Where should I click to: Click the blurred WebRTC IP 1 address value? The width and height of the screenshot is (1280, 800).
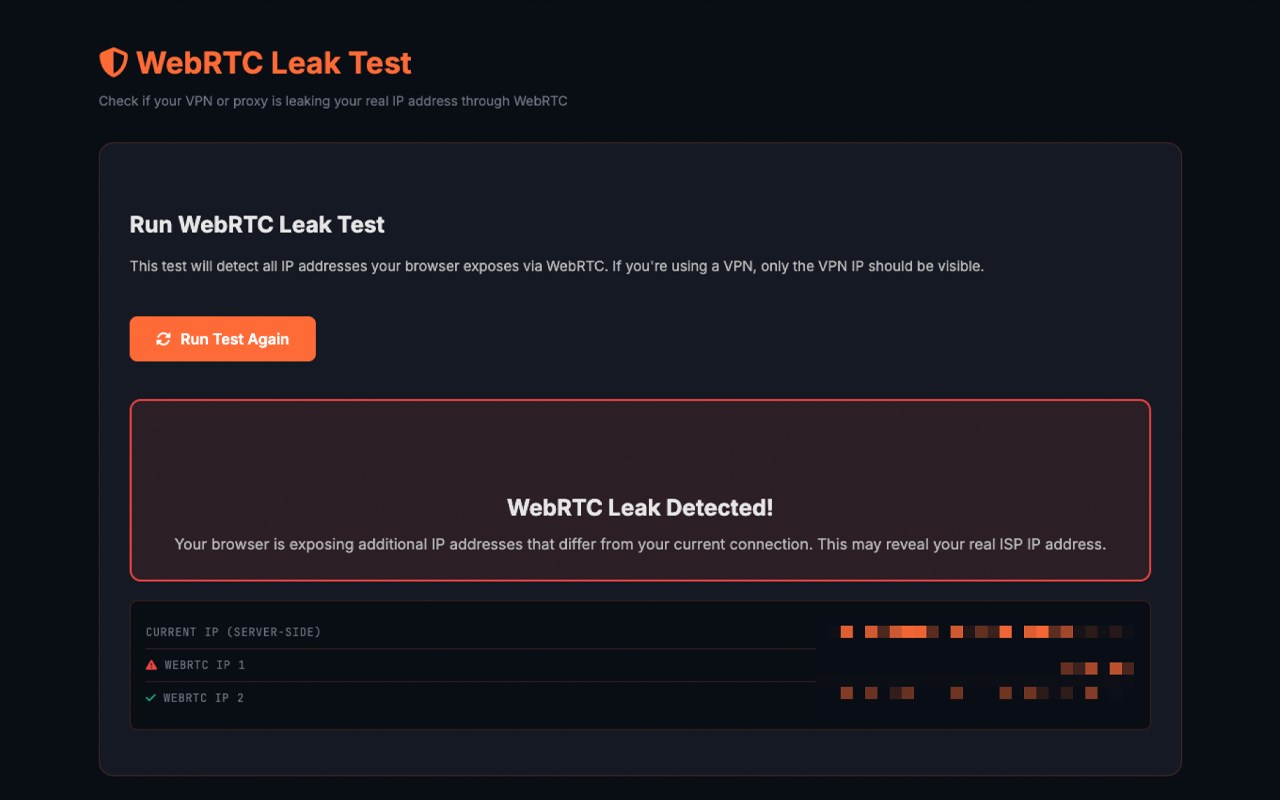click(x=1096, y=668)
